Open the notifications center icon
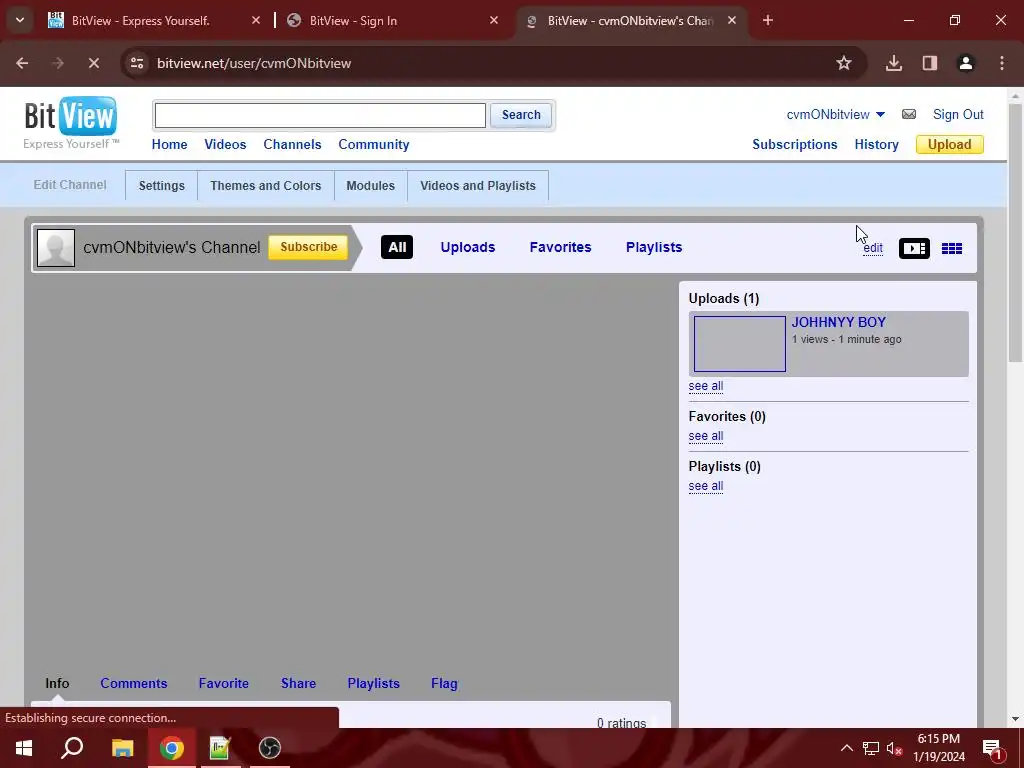 992,748
